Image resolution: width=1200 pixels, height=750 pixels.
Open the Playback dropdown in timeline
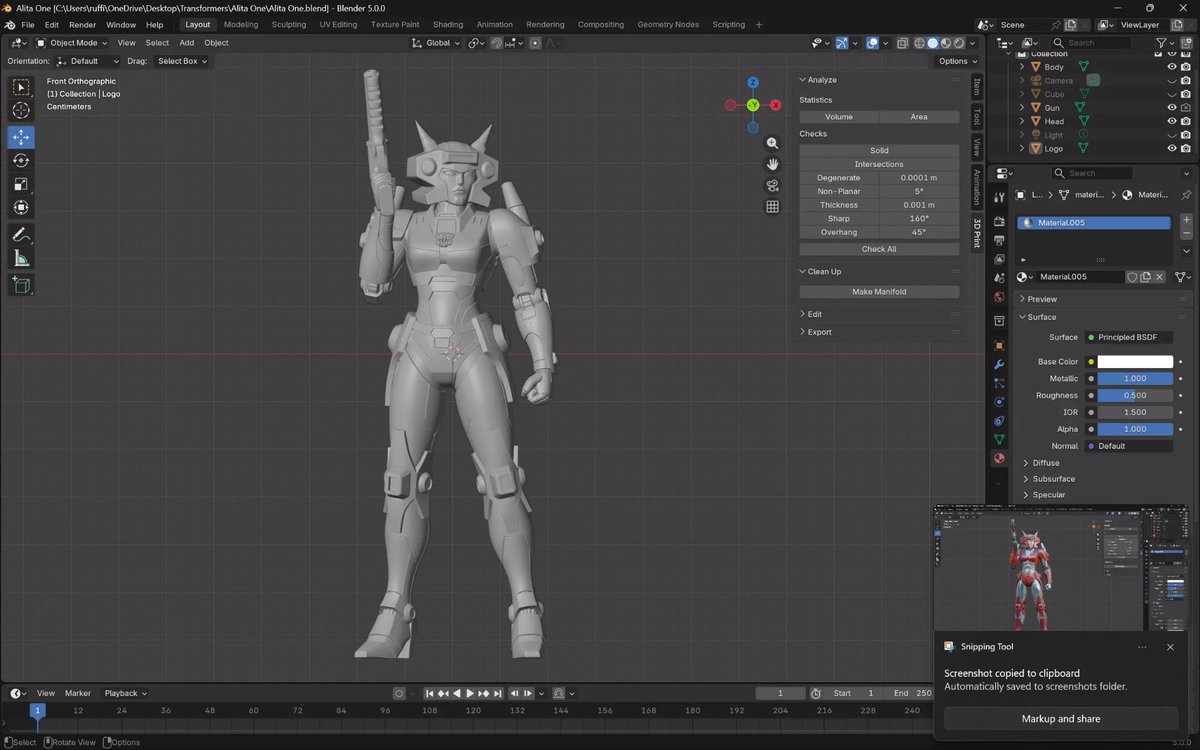coord(126,693)
